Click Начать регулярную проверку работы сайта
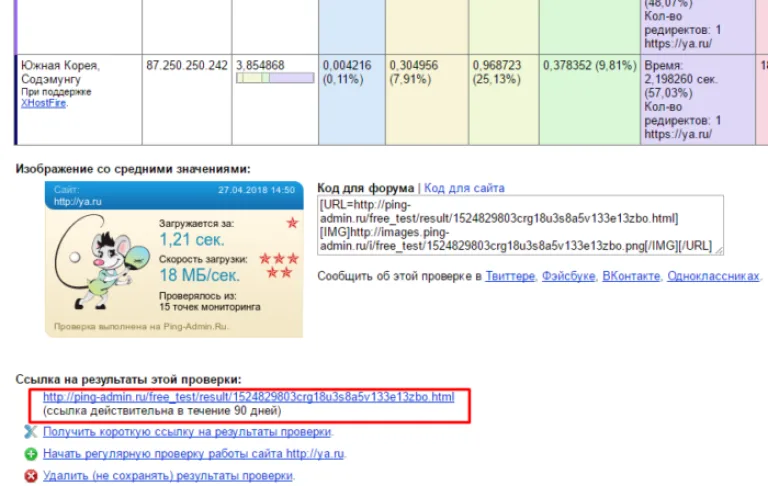The width and height of the screenshot is (768, 486). pyautogui.click(x=193, y=454)
